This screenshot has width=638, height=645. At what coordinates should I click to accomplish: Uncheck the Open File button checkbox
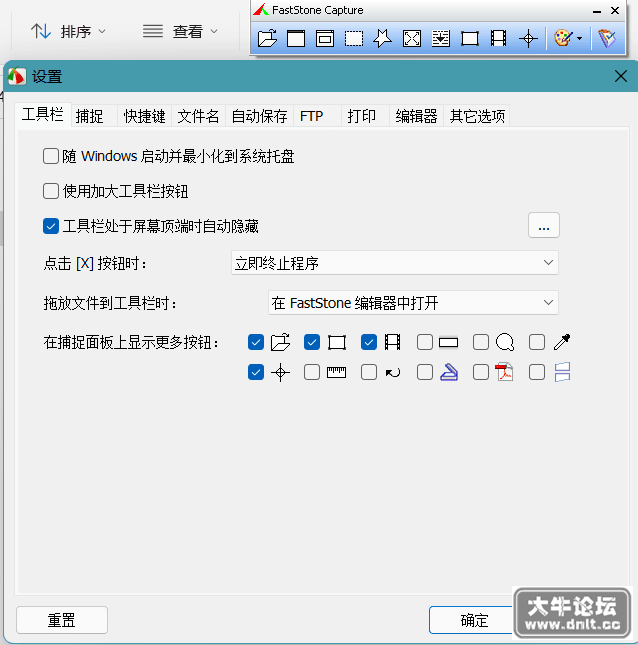pos(256,342)
